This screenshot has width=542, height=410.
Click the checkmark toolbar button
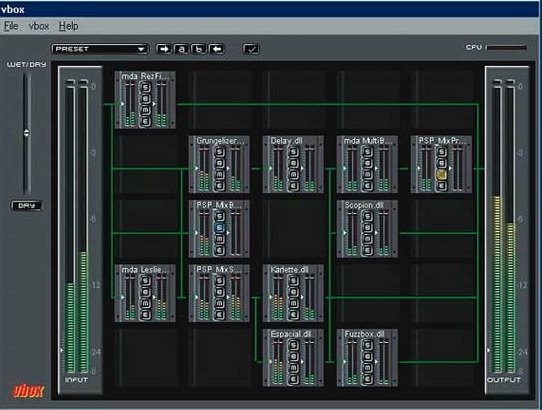pyautogui.click(x=251, y=49)
